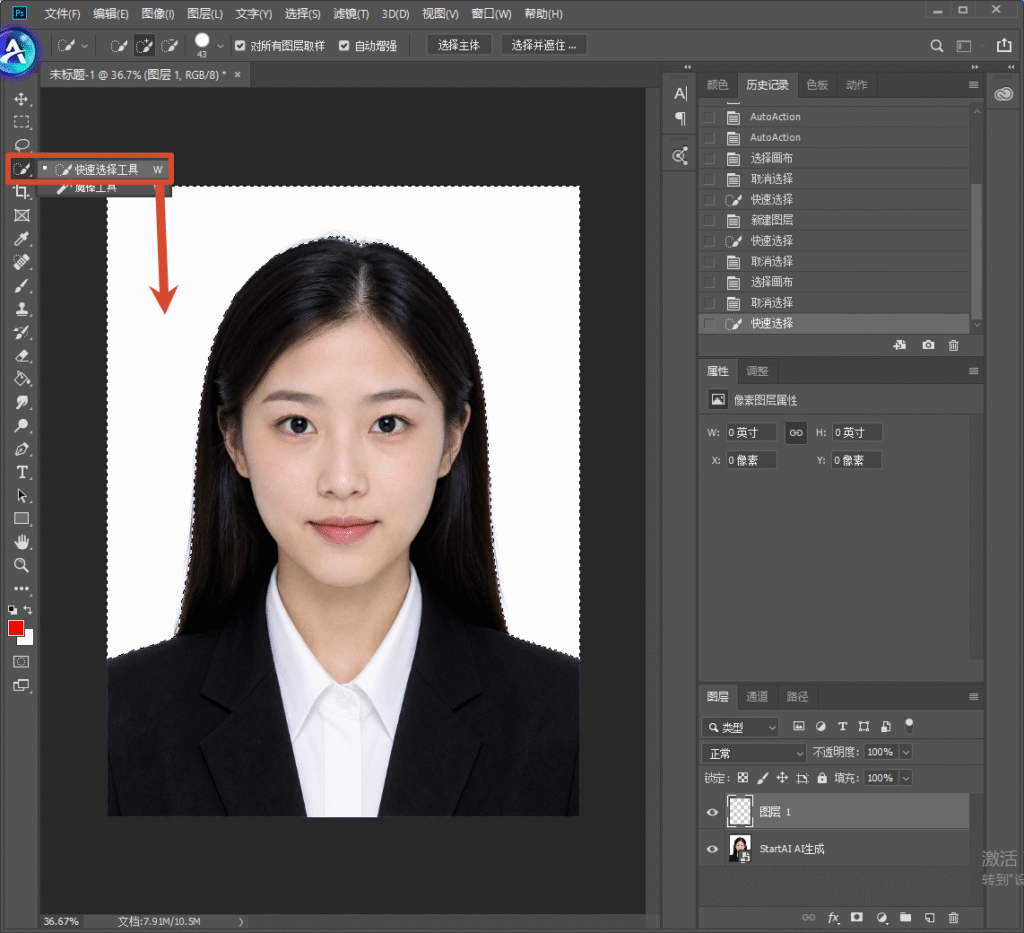Switch to the 调整 tab
1024x933 pixels.
[757, 371]
